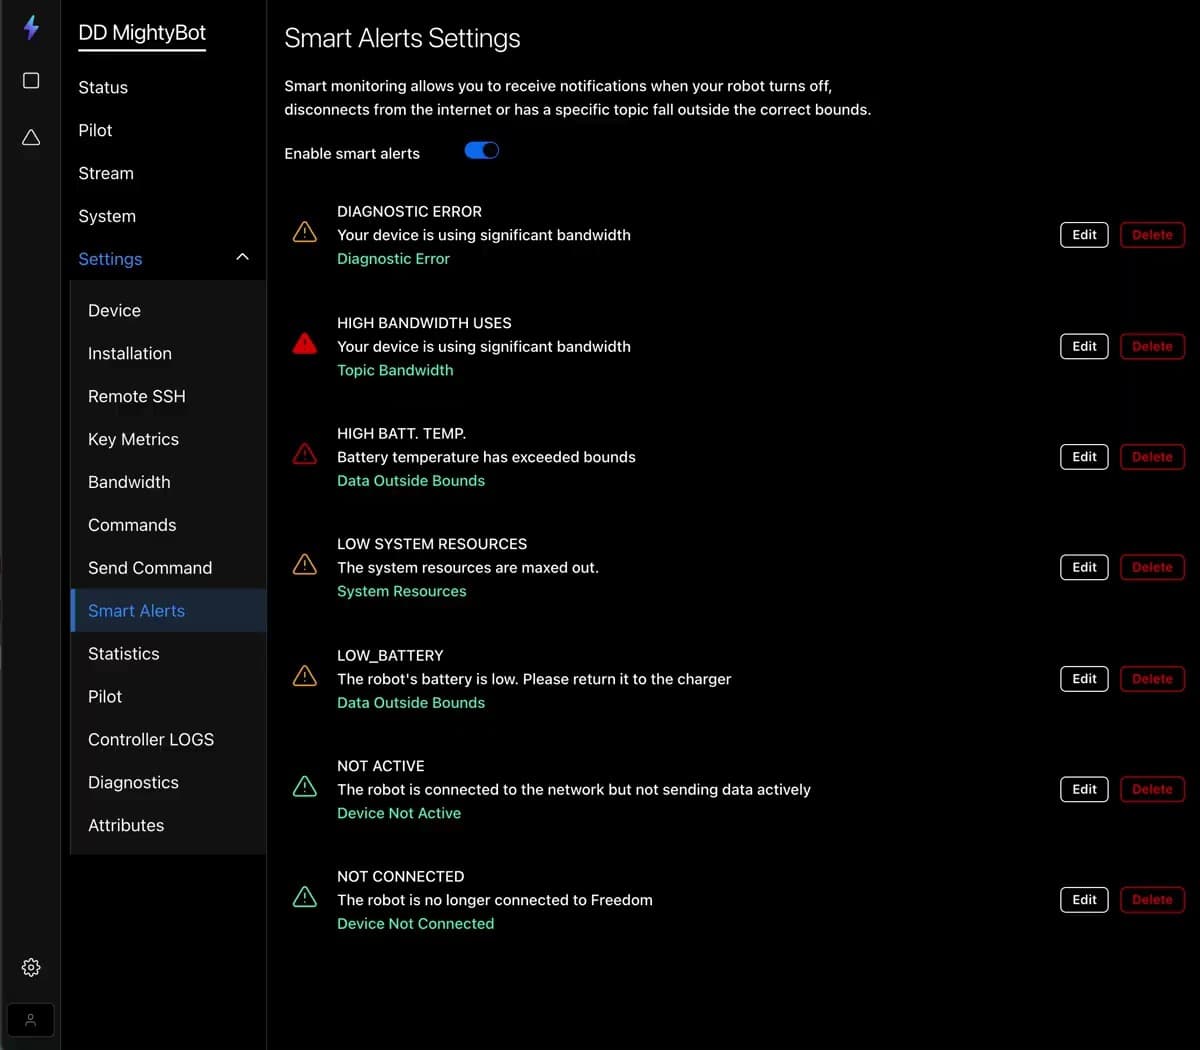Go to Stream in the sidebar

106,173
